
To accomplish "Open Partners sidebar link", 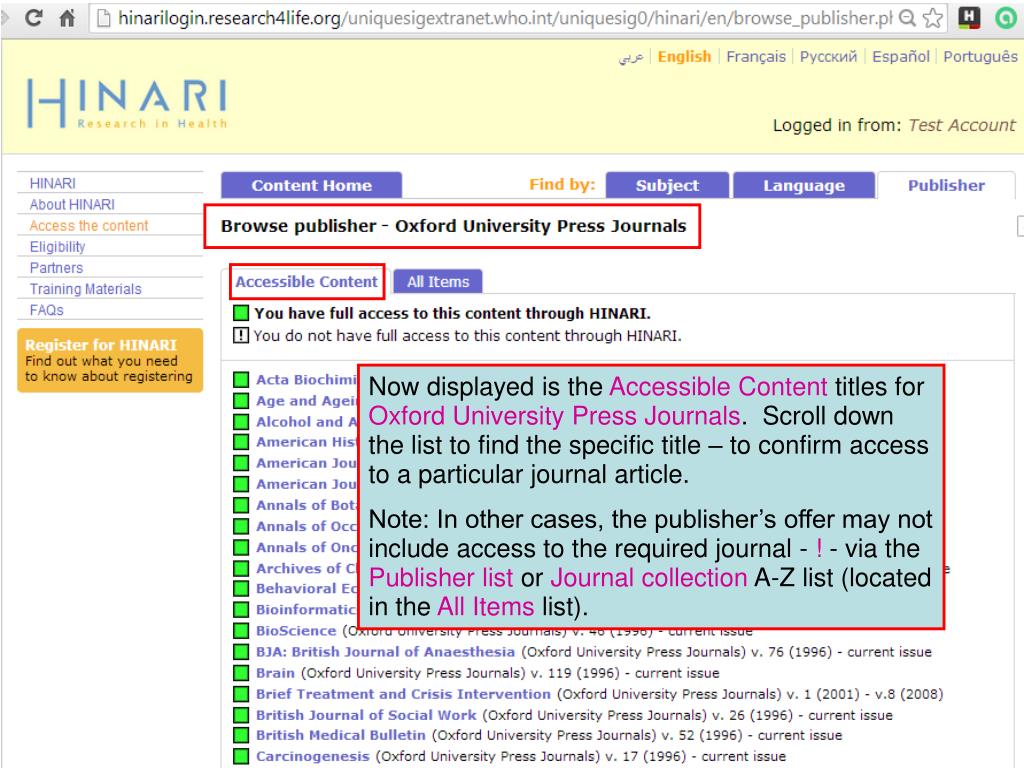I will click(56, 268).
